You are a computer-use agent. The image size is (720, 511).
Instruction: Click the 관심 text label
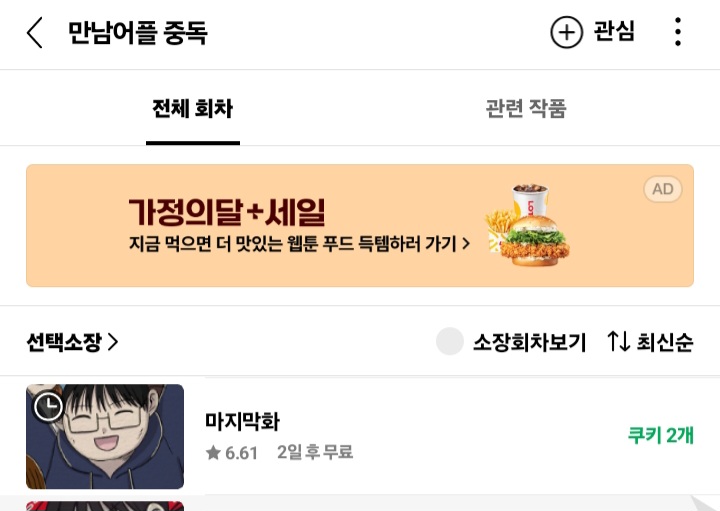pyautogui.click(x=614, y=32)
